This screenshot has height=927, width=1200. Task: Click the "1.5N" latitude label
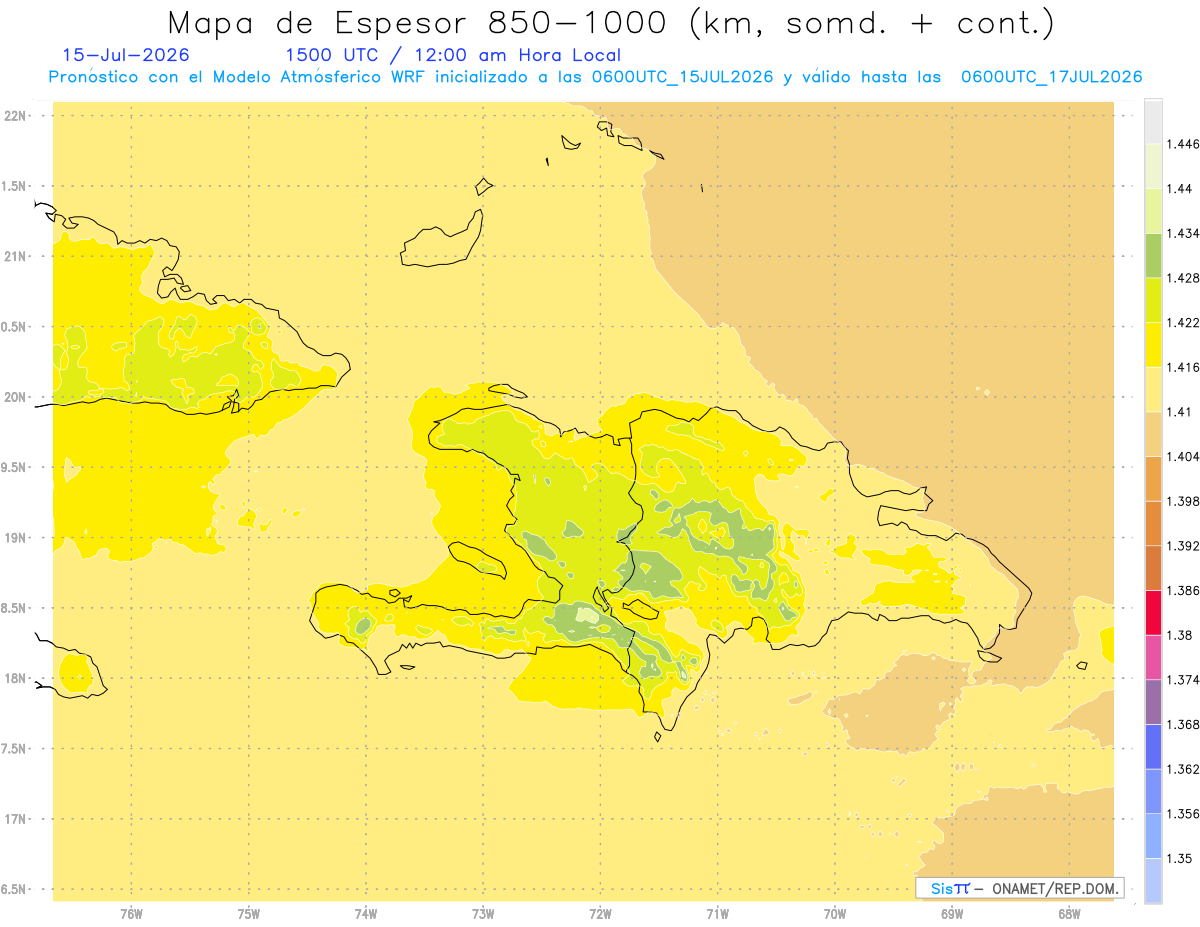pos(14,186)
